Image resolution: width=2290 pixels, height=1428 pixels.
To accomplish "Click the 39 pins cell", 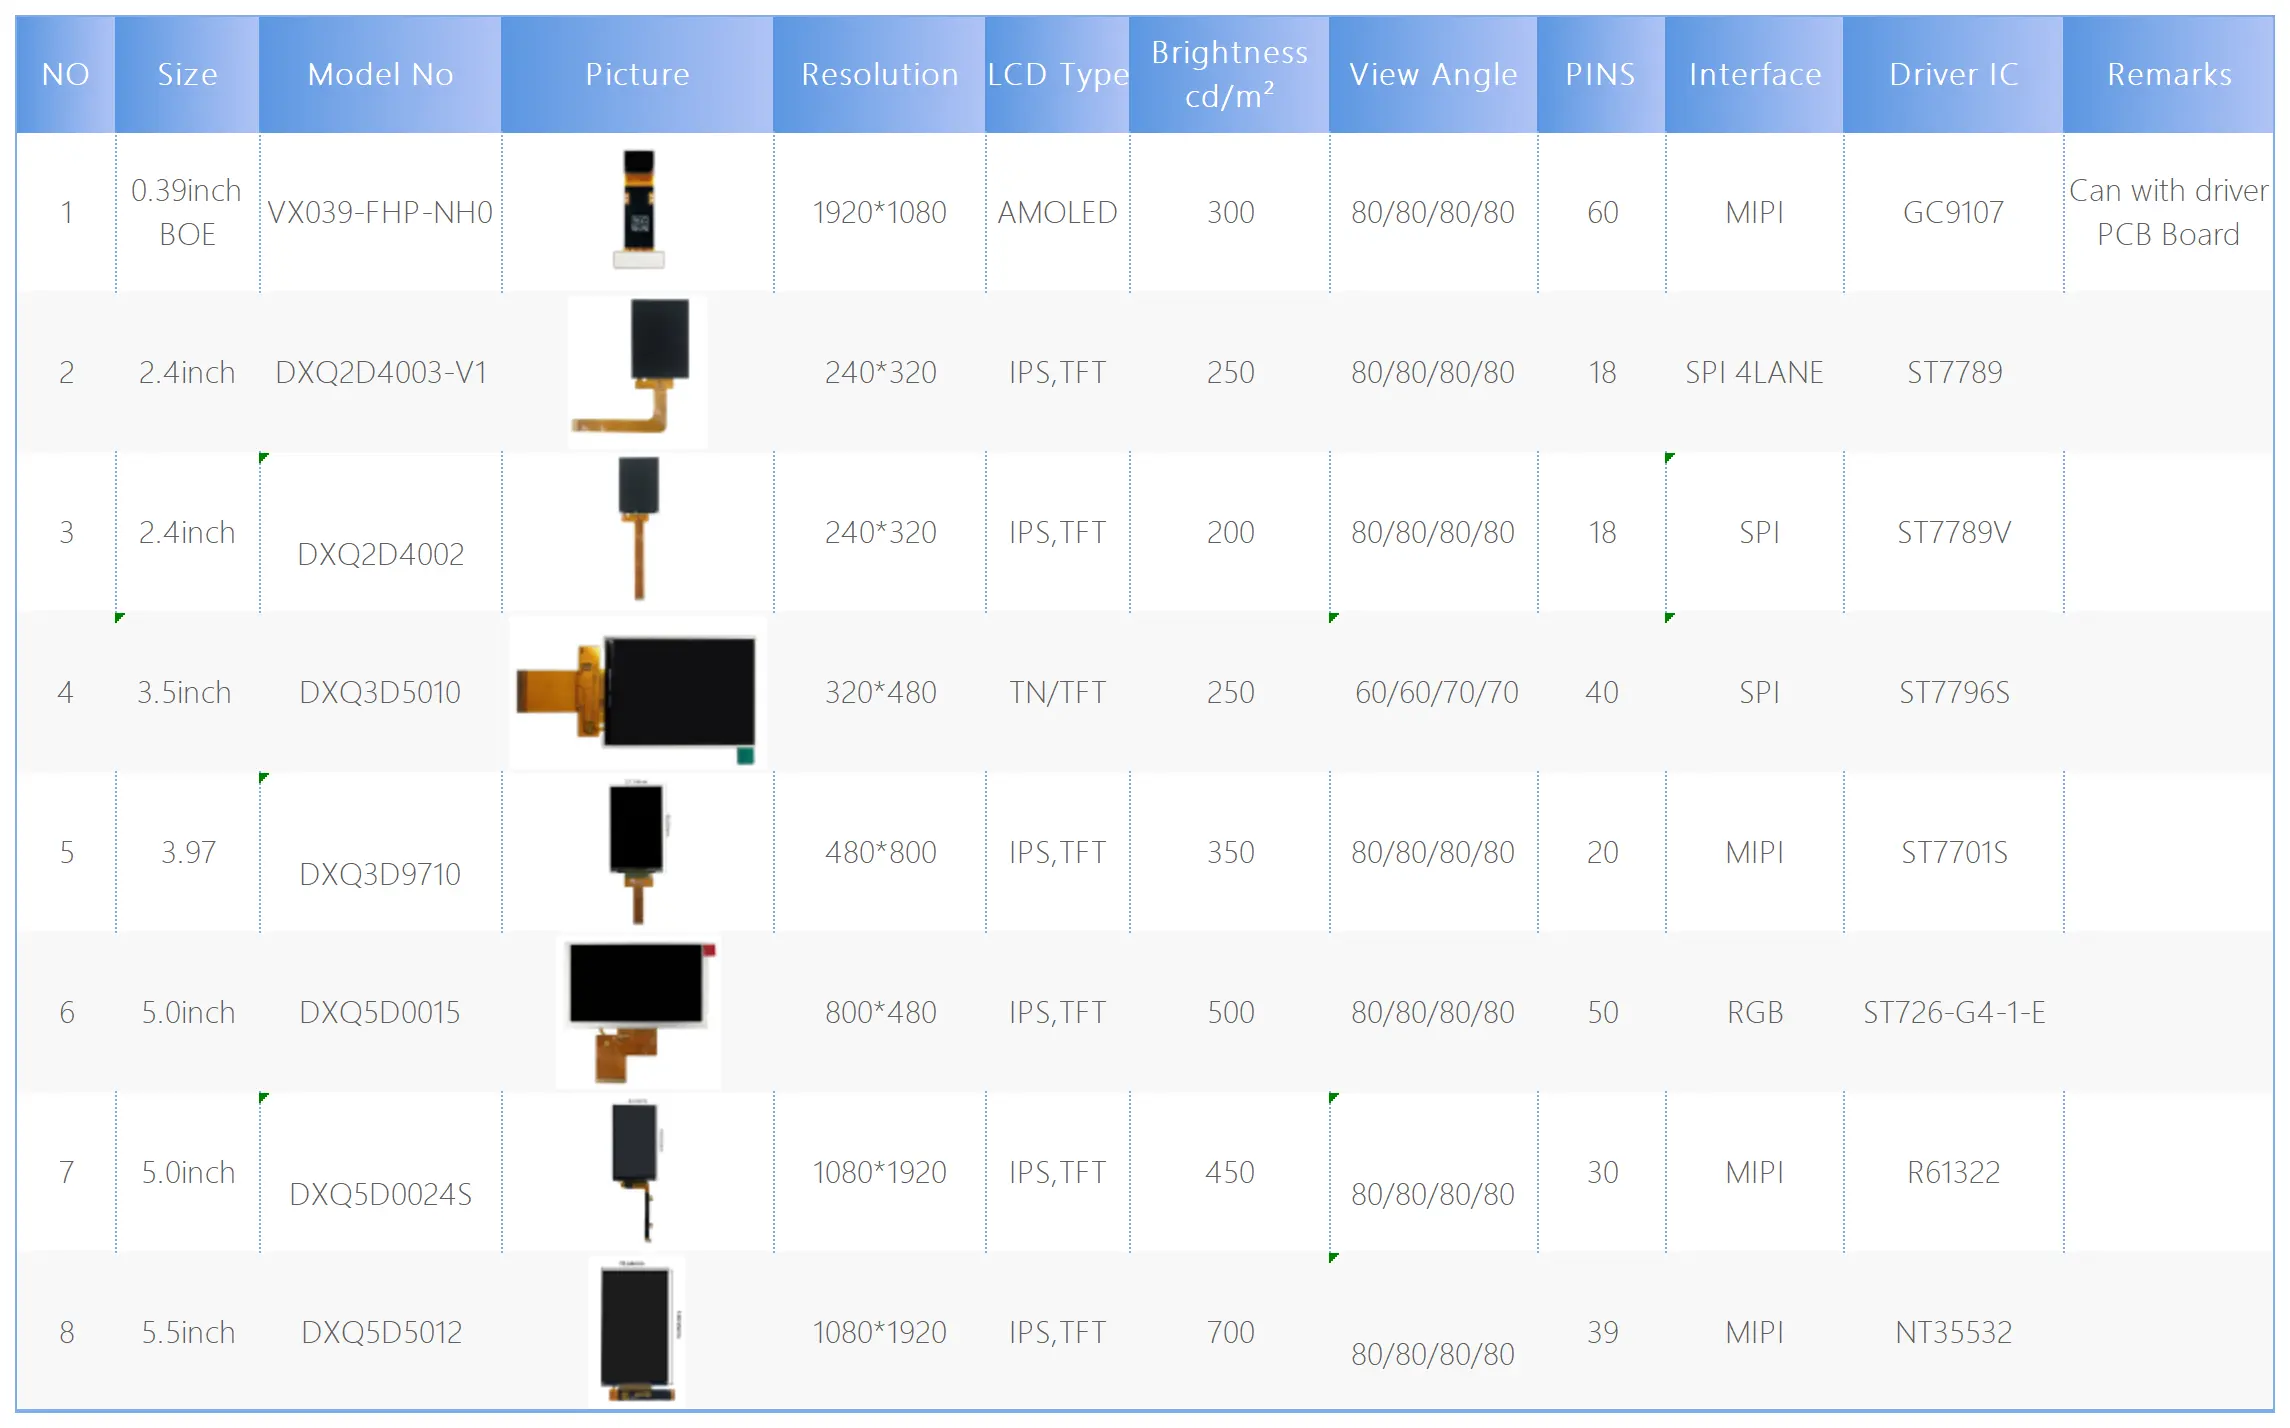I will click(1602, 1333).
